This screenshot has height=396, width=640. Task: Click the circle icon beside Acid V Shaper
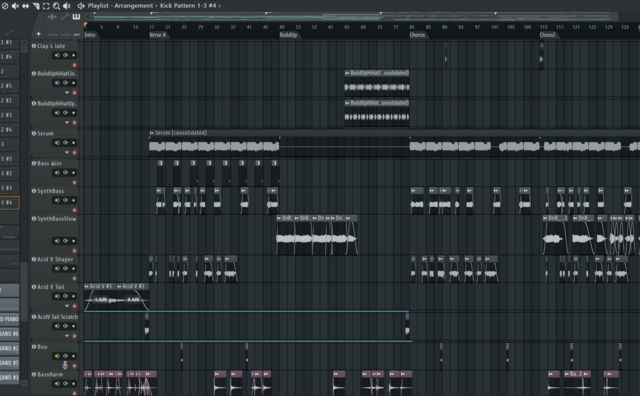tap(34, 259)
